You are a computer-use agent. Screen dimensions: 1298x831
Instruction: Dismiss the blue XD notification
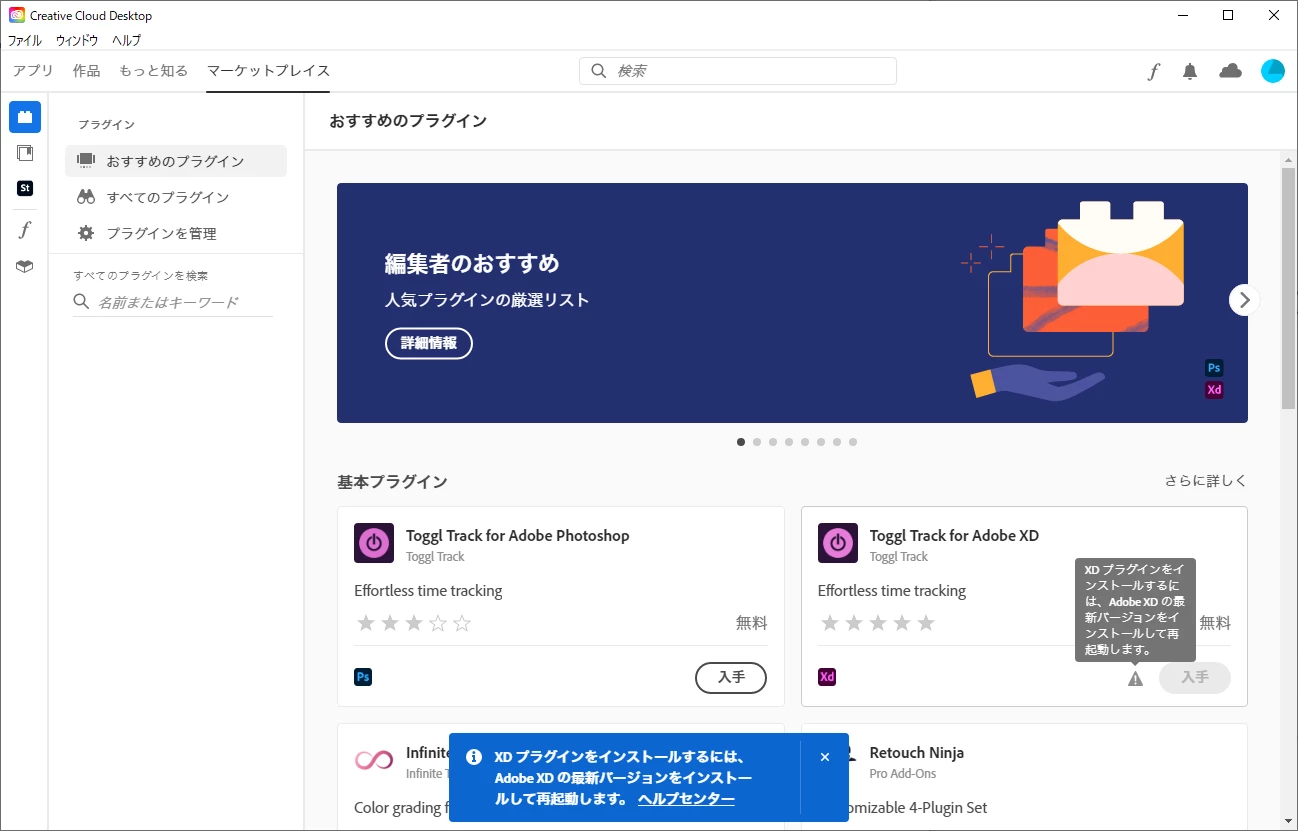coord(825,757)
